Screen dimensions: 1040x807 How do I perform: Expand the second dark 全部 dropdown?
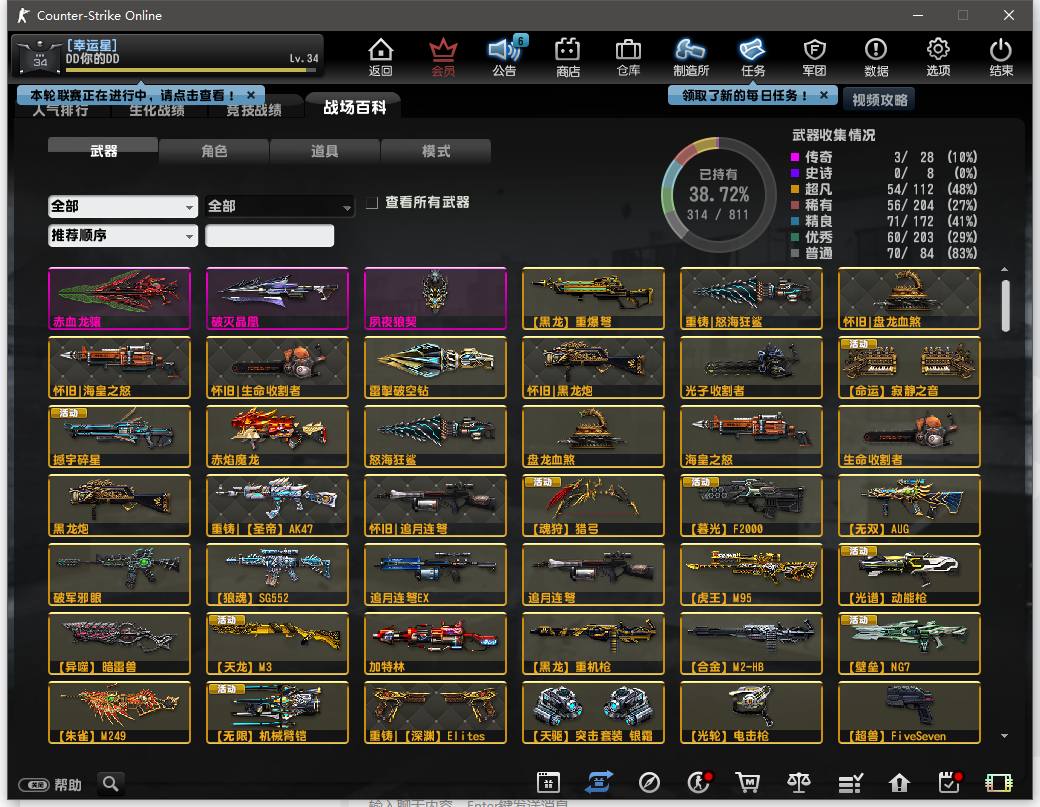click(x=279, y=206)
